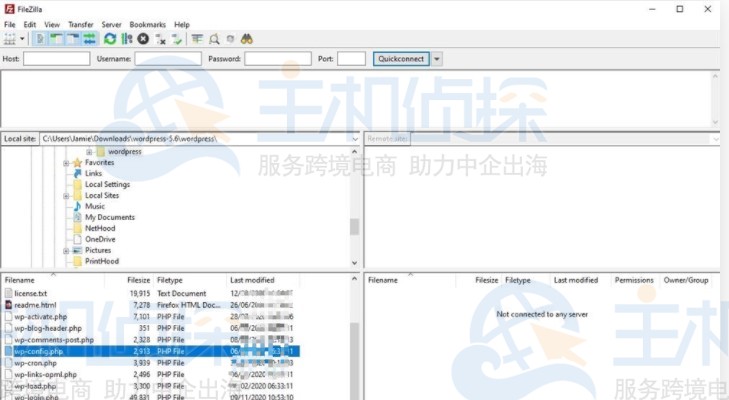Click the message log scrollbar down arrow

pyautogui.click(x=715, y=122)
